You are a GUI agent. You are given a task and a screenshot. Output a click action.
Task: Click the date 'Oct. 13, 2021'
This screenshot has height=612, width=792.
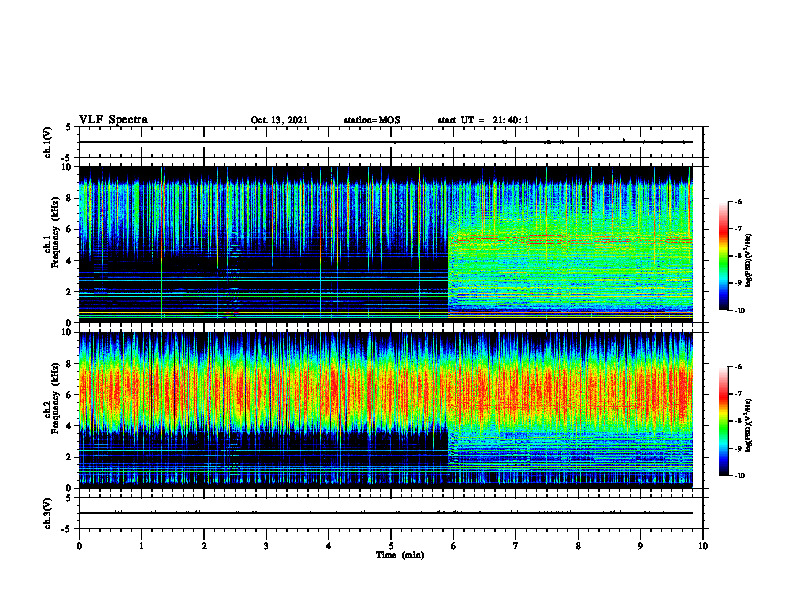(x=279, y=120)
